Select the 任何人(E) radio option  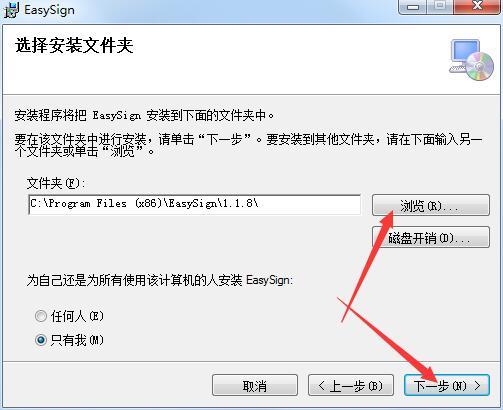pos(41,316)
